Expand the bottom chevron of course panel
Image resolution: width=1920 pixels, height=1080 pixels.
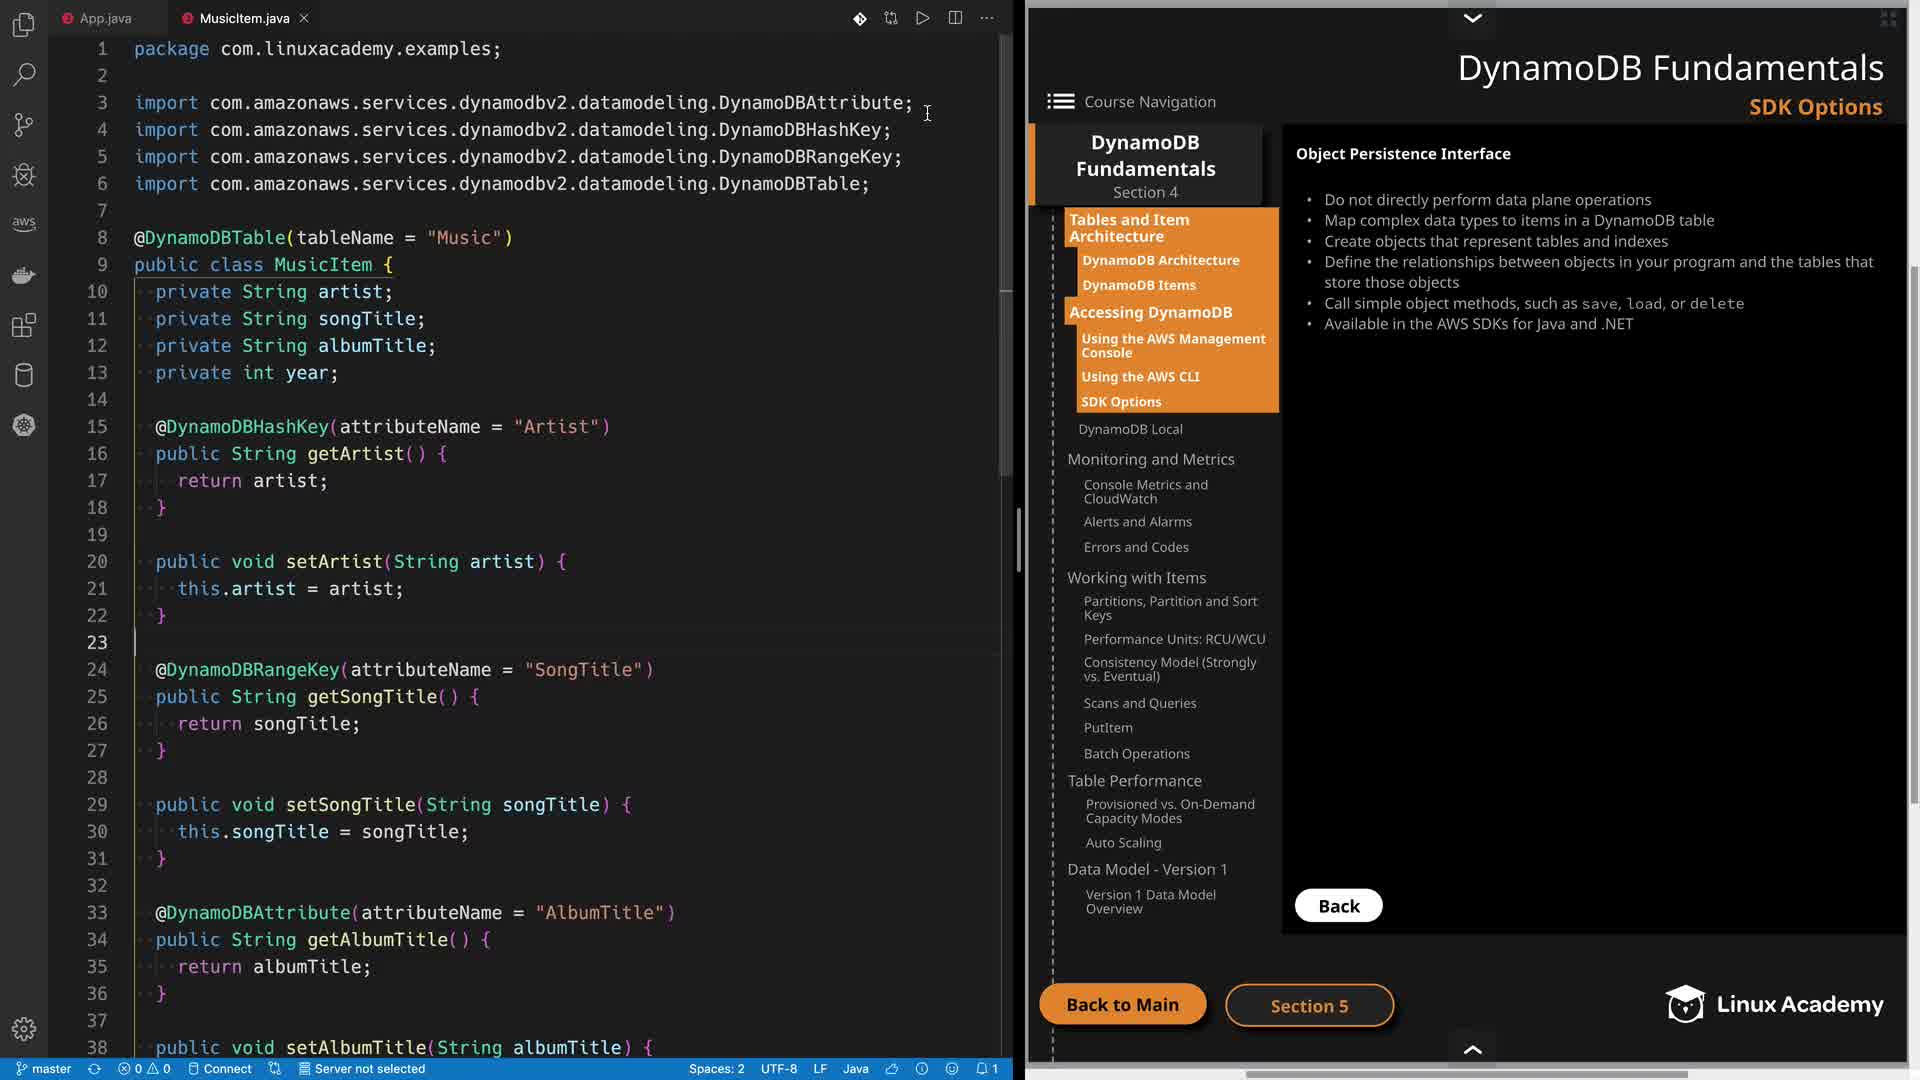(x=1472, y=1049)
